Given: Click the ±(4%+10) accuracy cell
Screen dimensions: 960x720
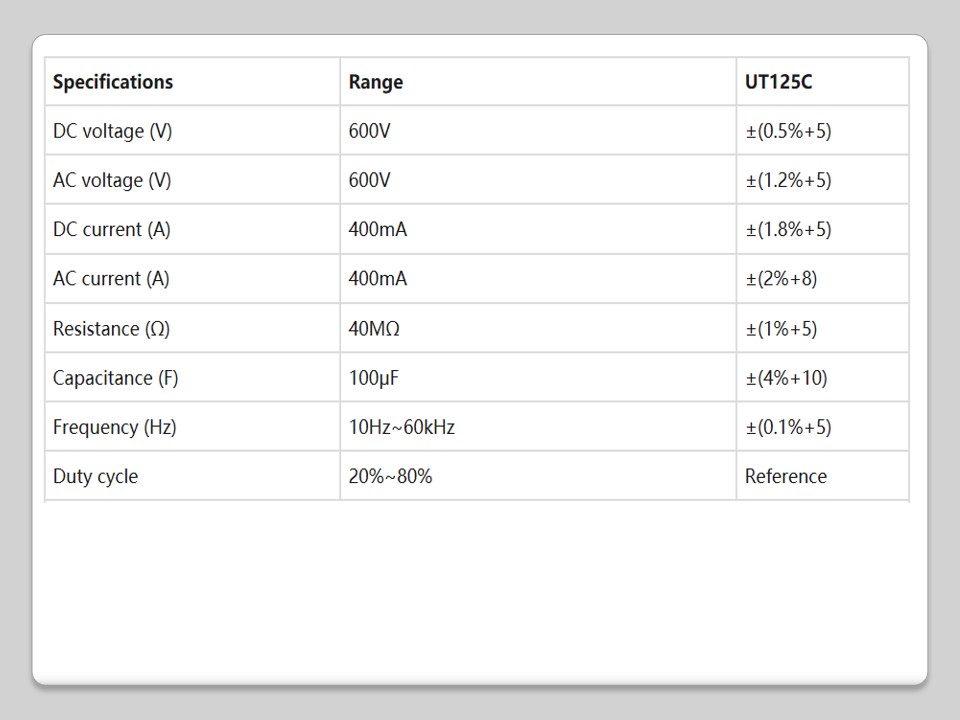Looking at the screenshot, I should pos(786,378).
